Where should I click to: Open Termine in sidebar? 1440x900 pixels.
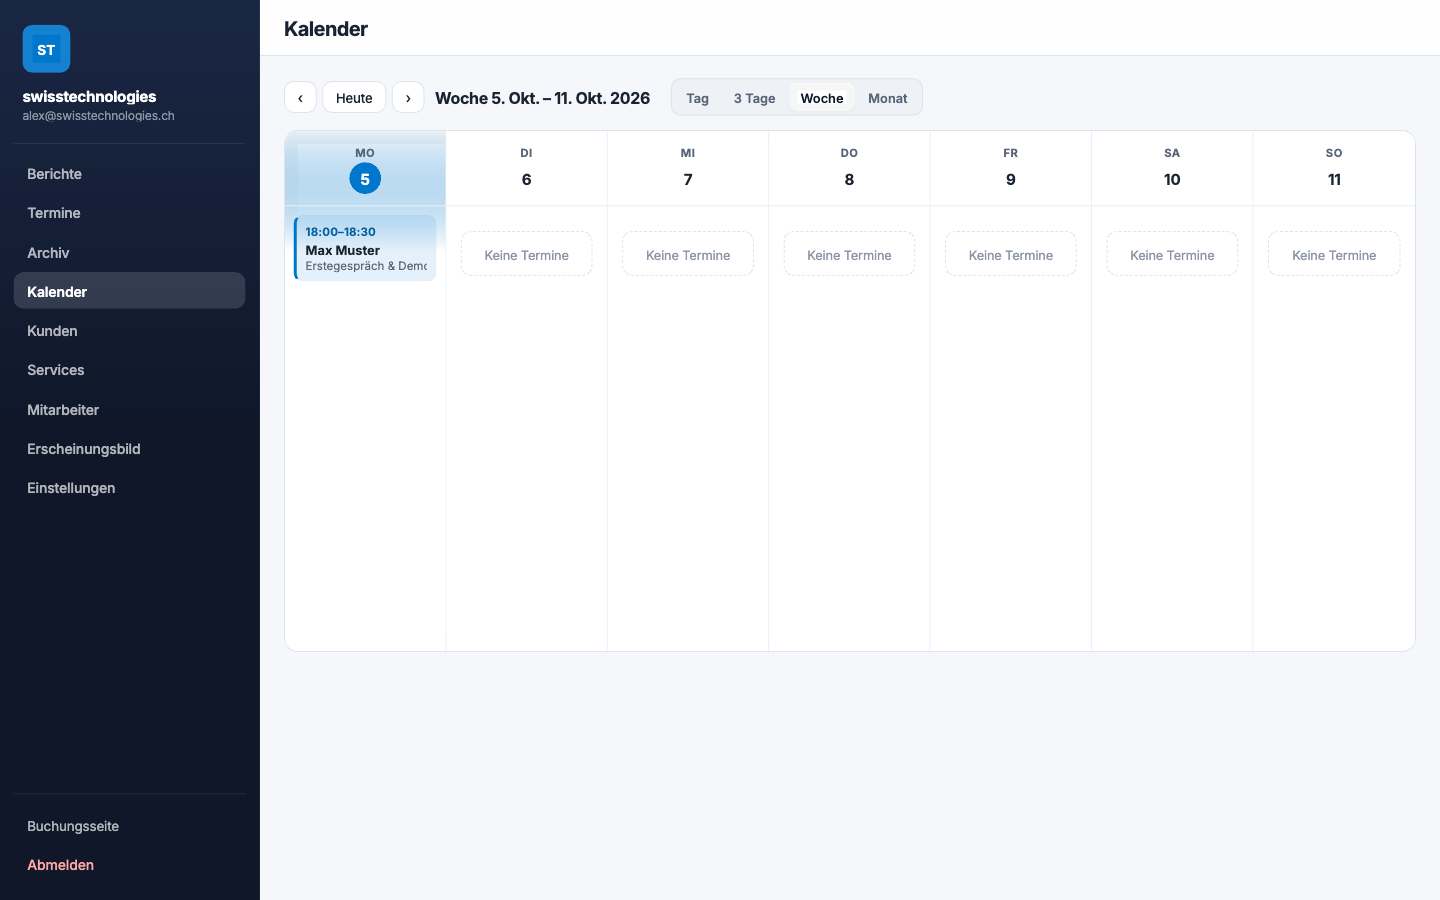pyautogui.click(x=129, y=213)
